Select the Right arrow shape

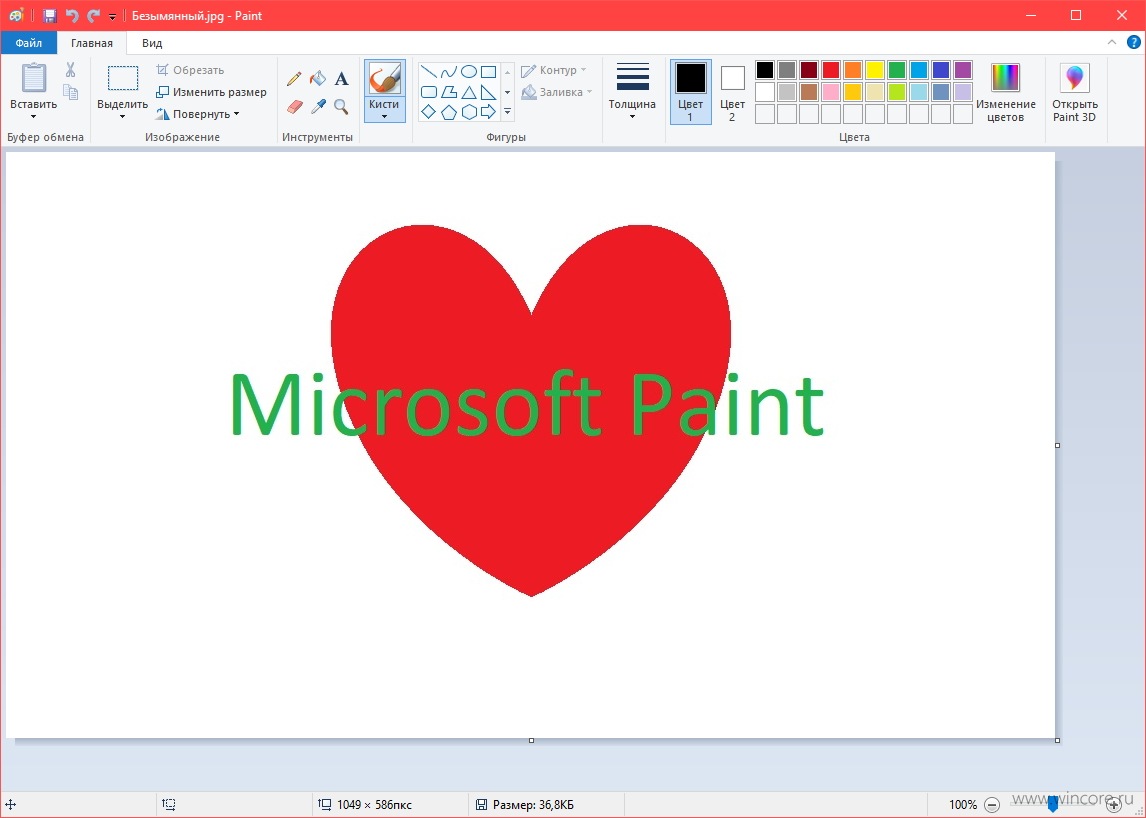488,112
